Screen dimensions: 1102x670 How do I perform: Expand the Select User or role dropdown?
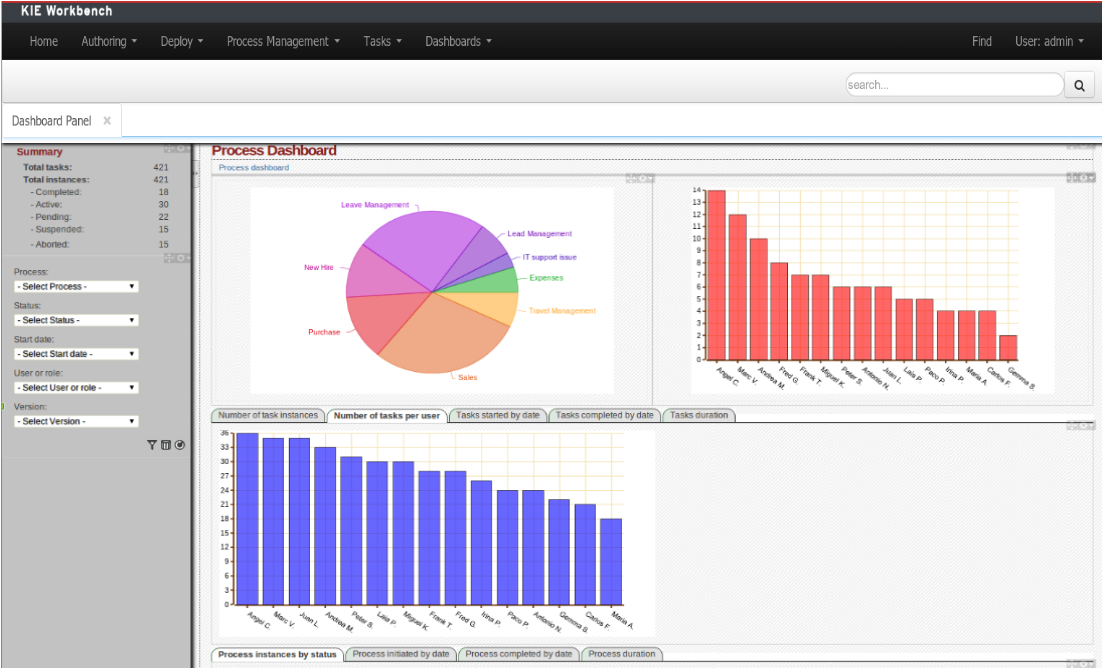pyautogui.click(x=76, y=388)
